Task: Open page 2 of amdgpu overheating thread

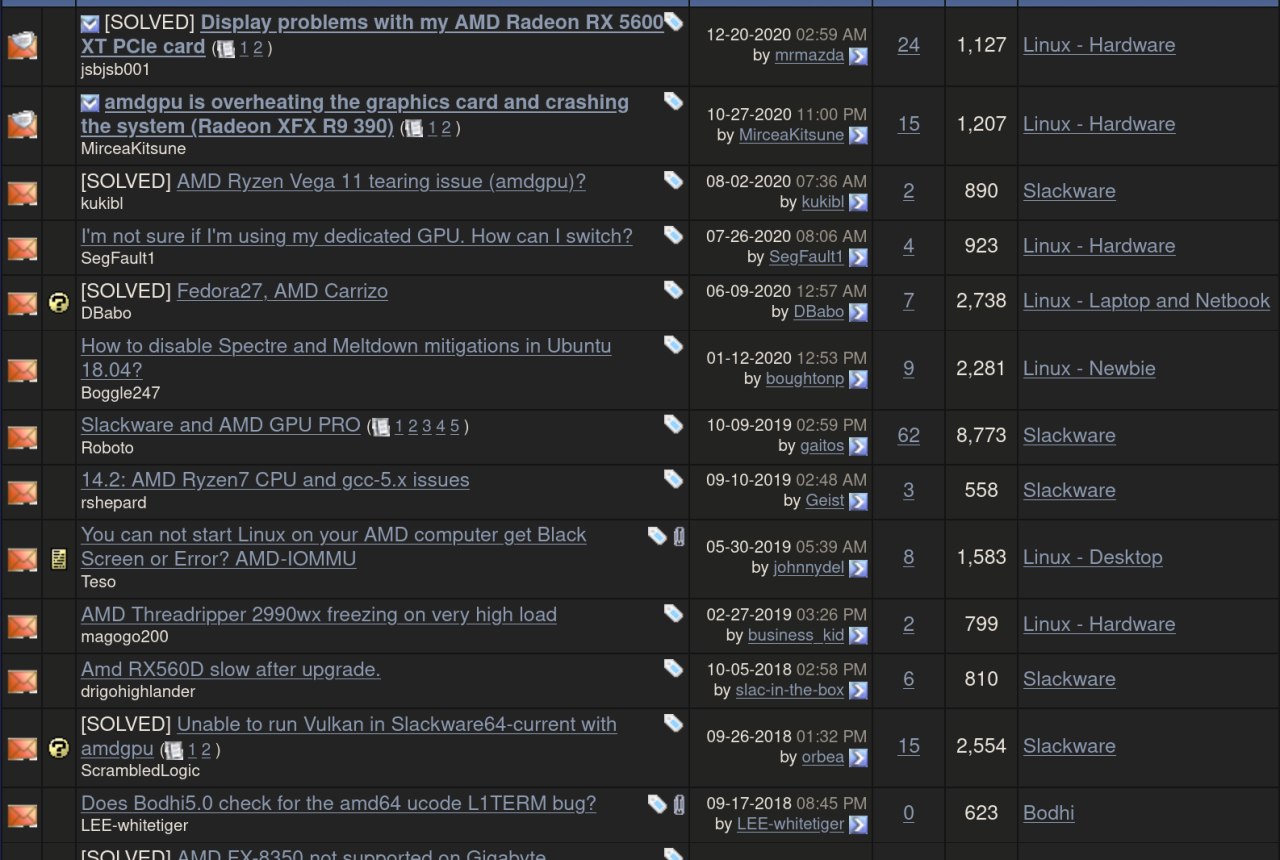Action: [446, 127]
